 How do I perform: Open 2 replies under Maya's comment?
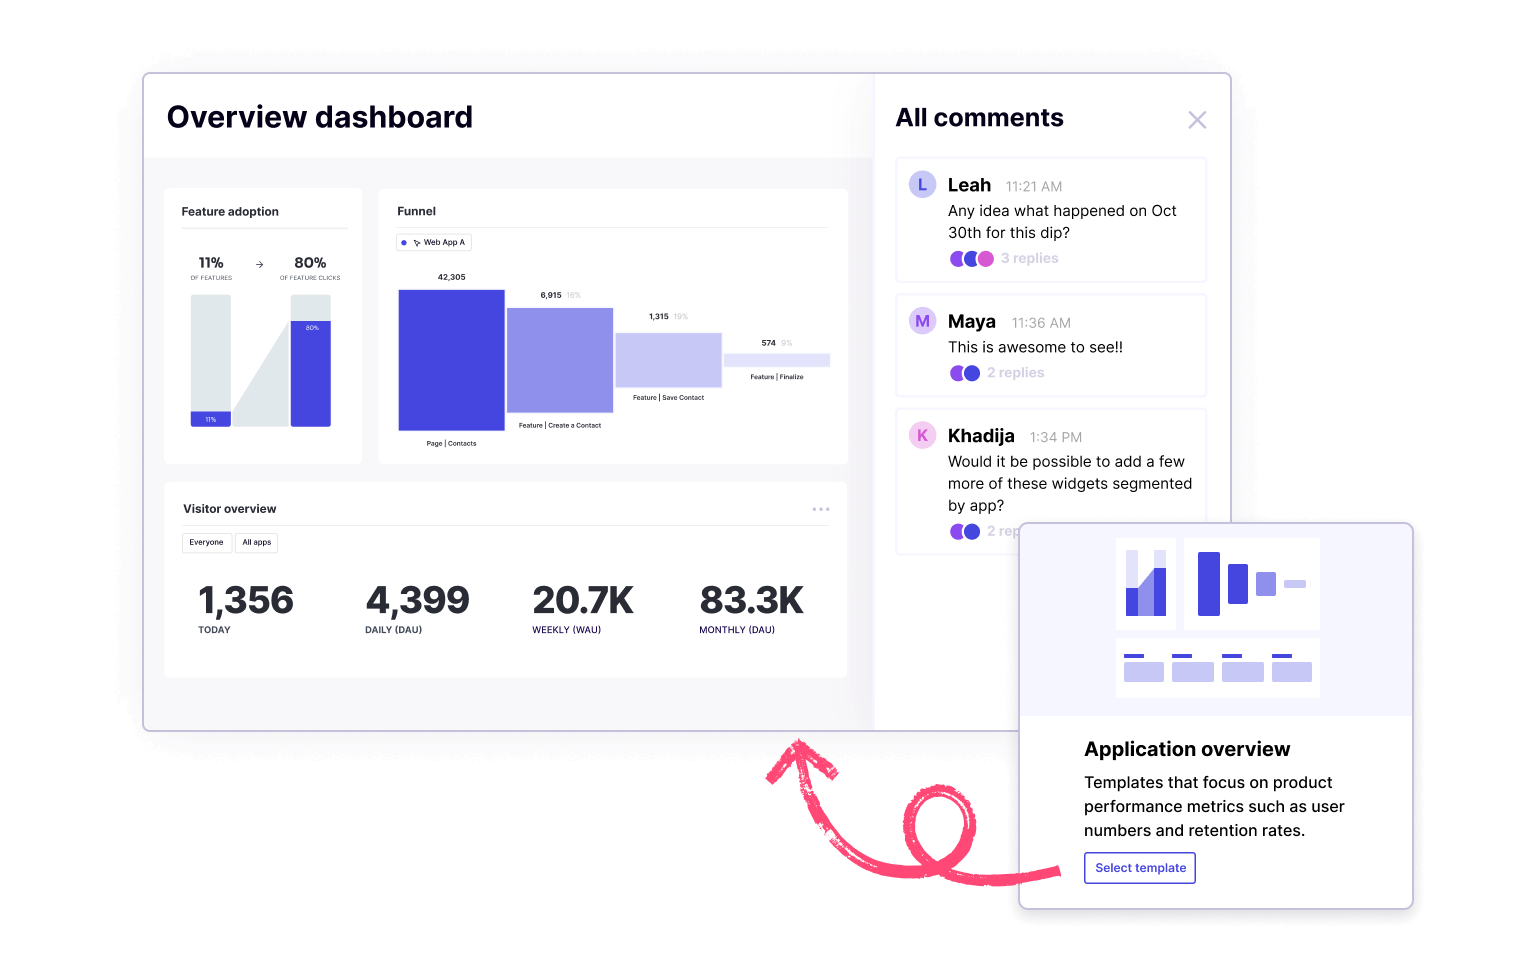point(1015,372)
